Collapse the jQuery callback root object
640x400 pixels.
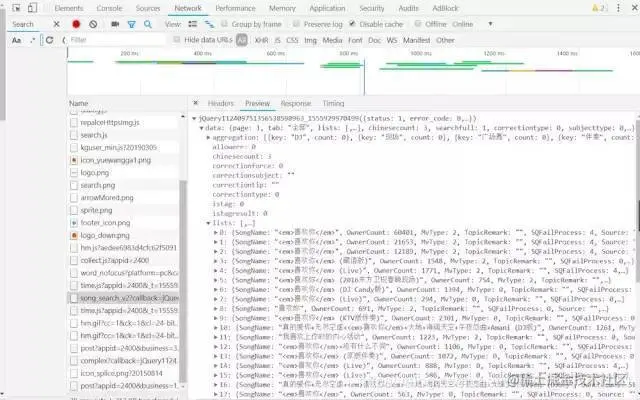coord(194,118)
